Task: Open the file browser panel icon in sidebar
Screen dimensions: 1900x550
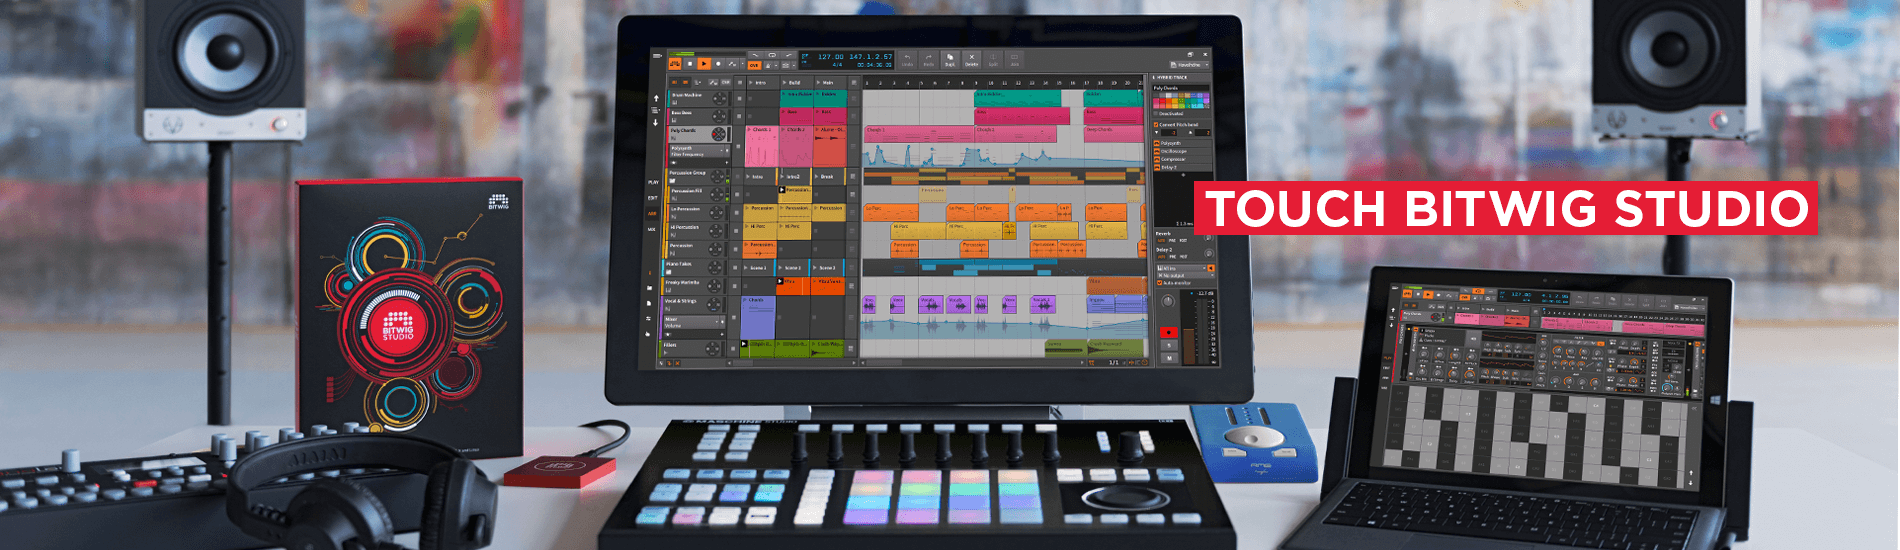Action: [x=650, y=288]
